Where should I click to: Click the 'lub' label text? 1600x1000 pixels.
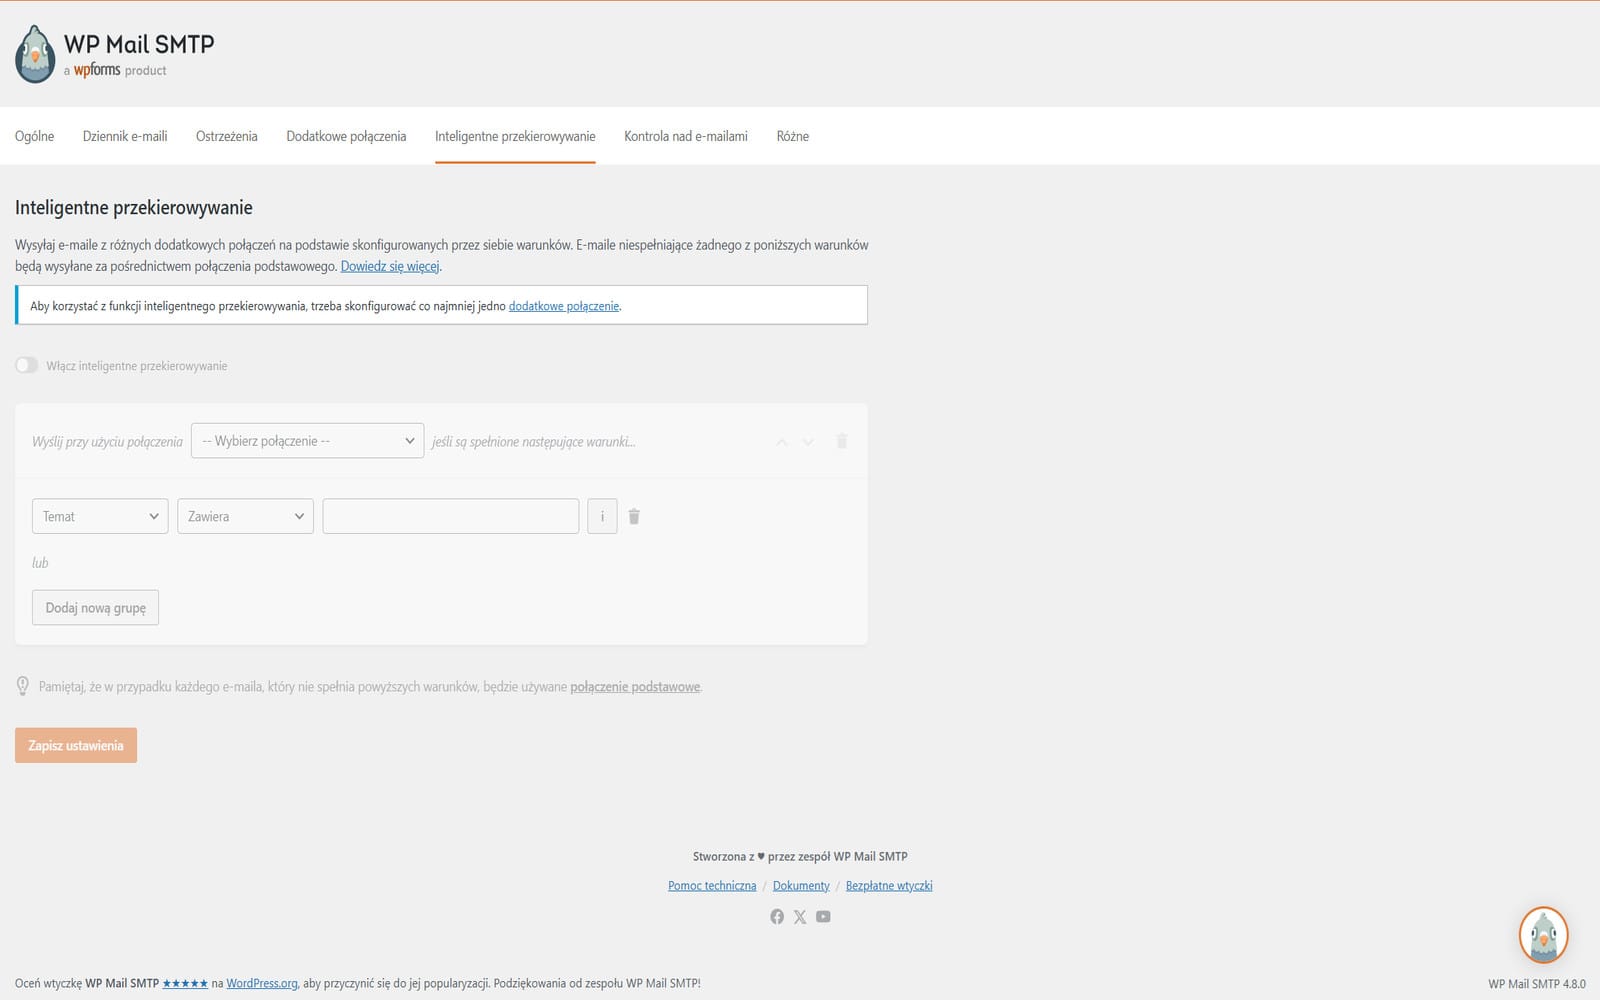point(40,563)
